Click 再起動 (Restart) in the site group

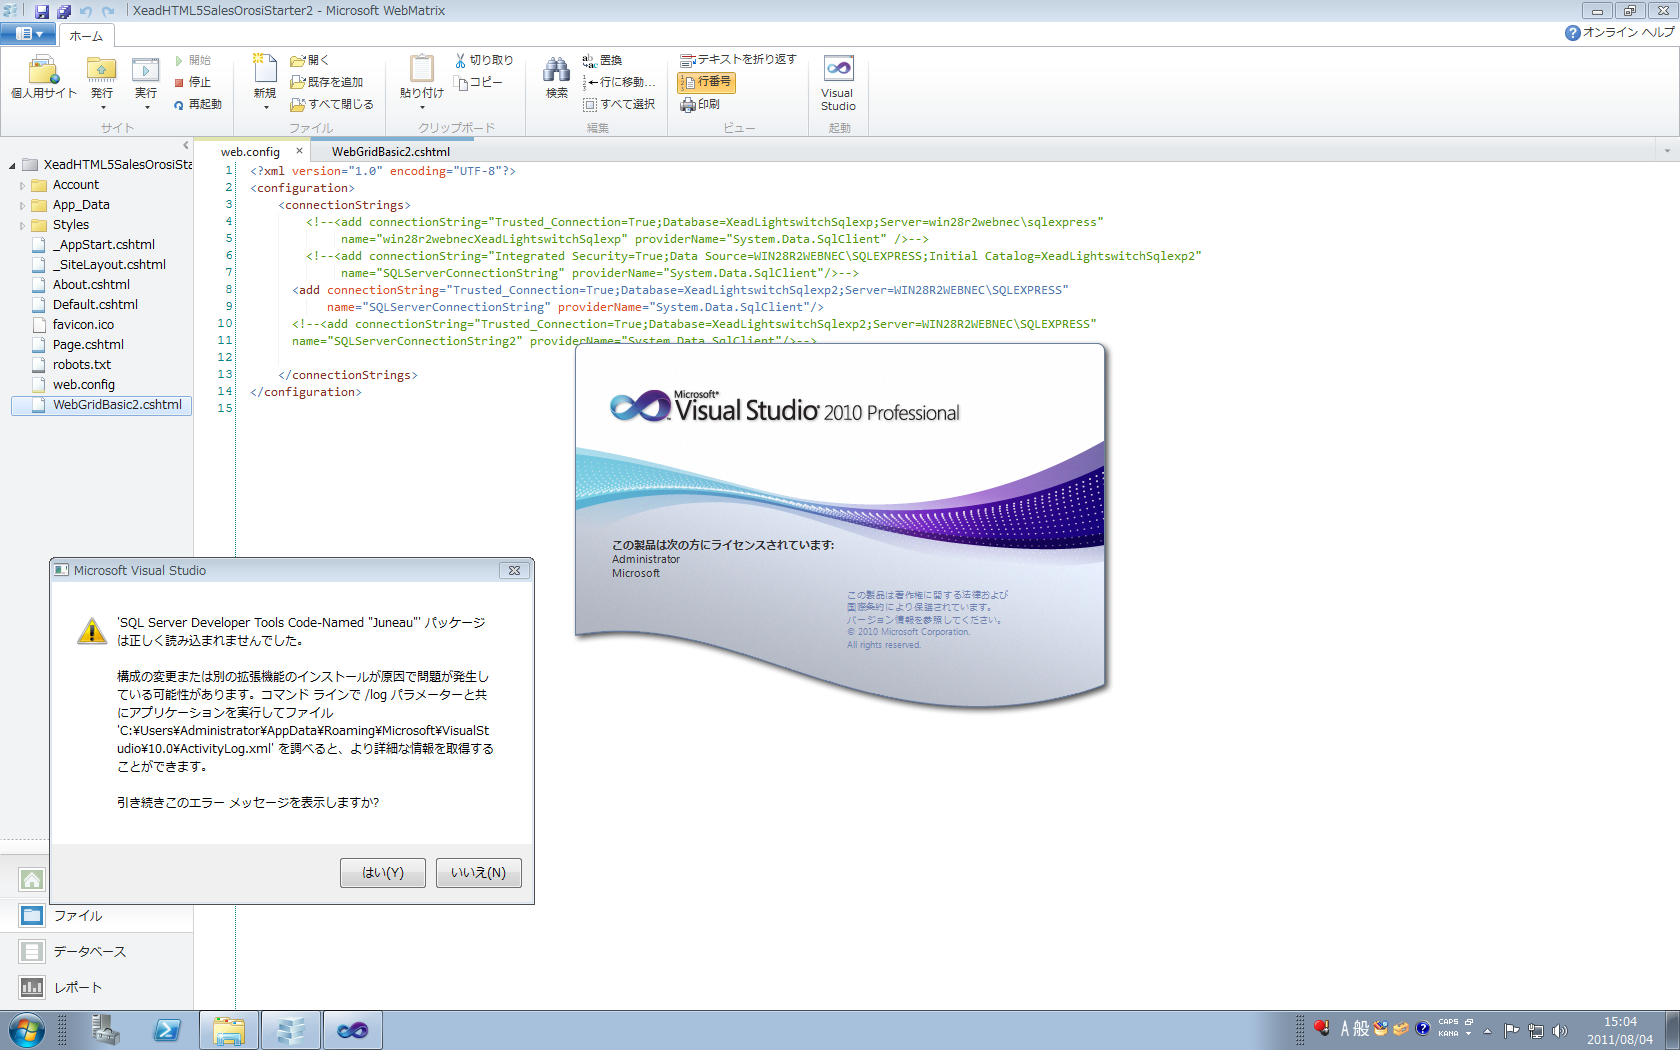[x=198, y=104]
